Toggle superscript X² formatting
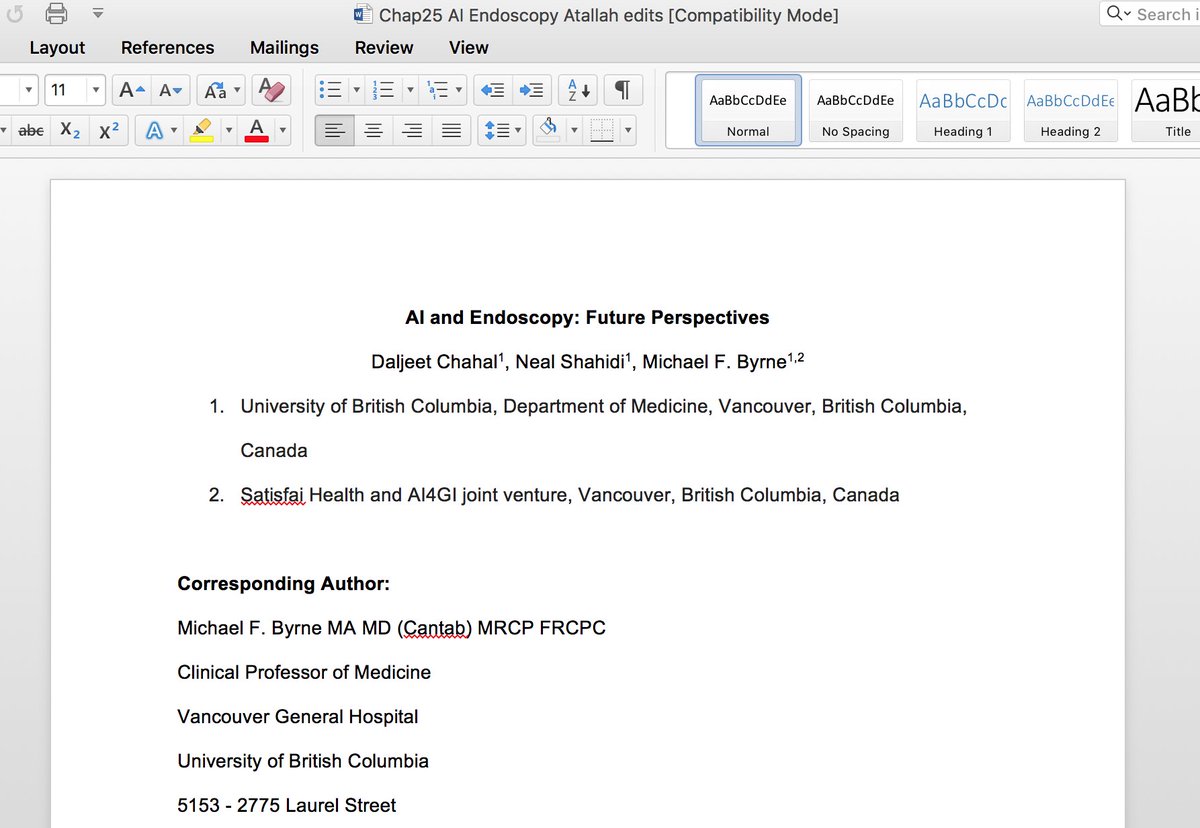The height and width of the screenshot is (828, 1200). point(109,130)
